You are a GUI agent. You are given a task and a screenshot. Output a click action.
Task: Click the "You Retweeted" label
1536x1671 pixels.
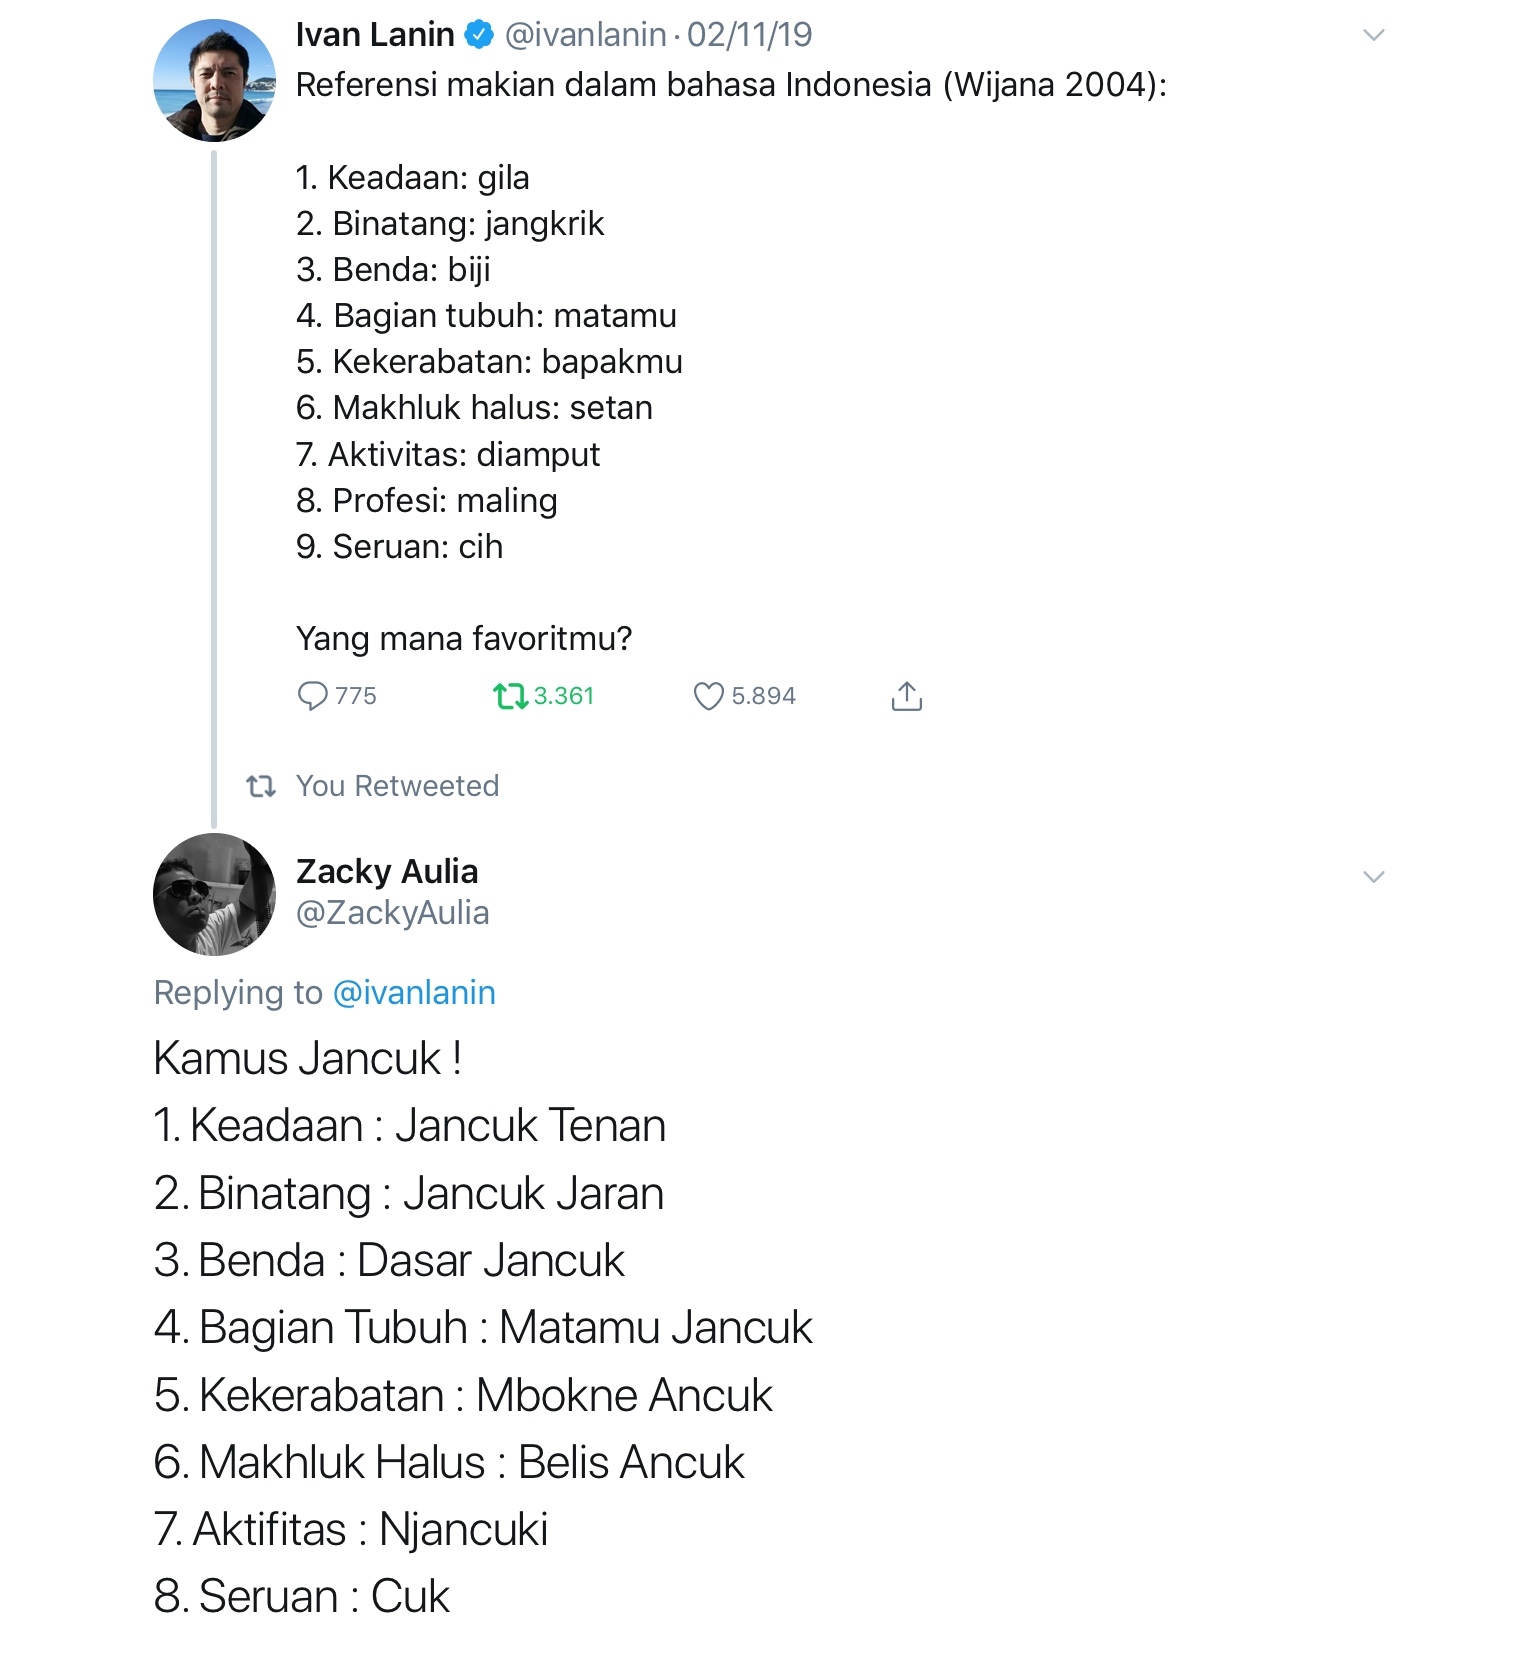point(397,786)
